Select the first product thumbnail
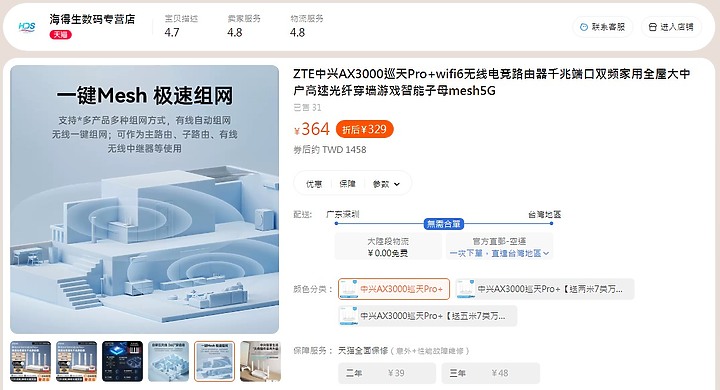This screenshot has width=720, height=390. tap(30, 361)
